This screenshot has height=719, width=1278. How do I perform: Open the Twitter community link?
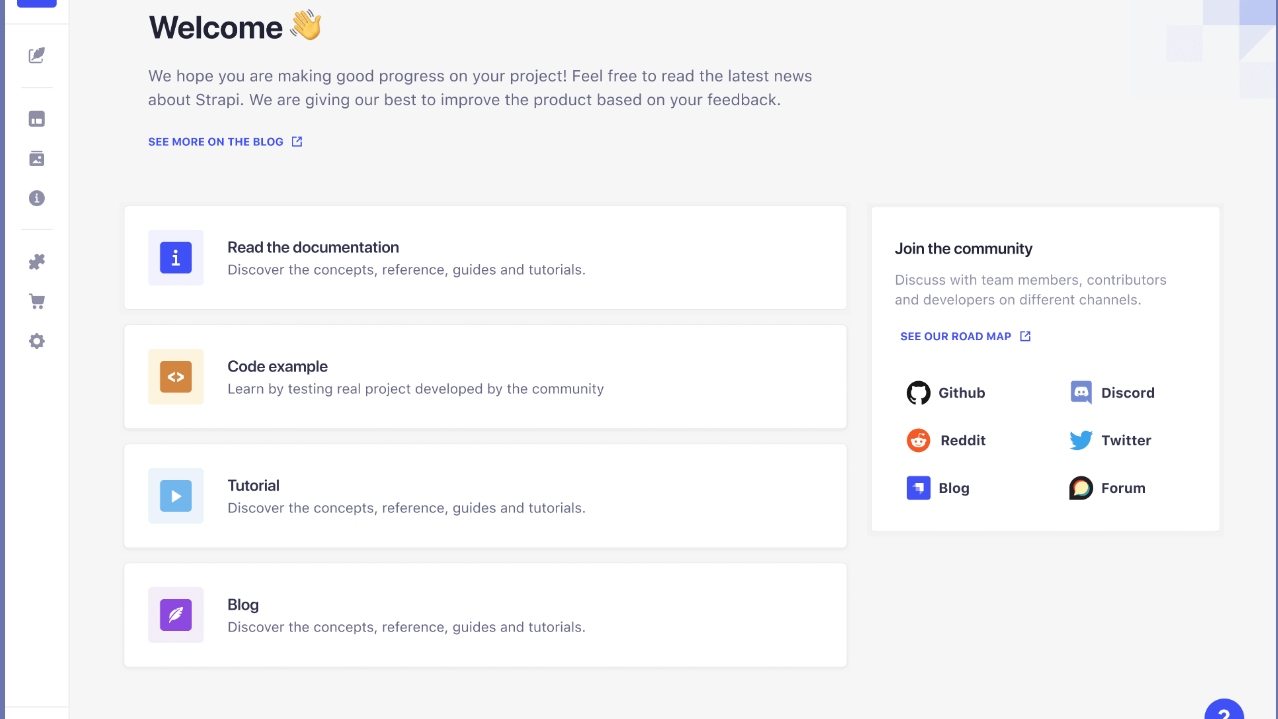(1110, 440)
